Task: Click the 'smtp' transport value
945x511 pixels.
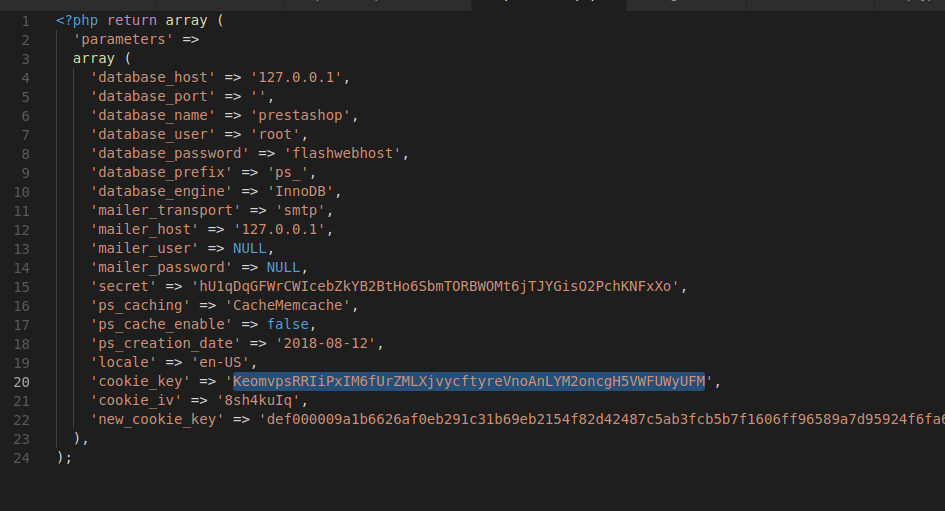Action: click(300, 210)
